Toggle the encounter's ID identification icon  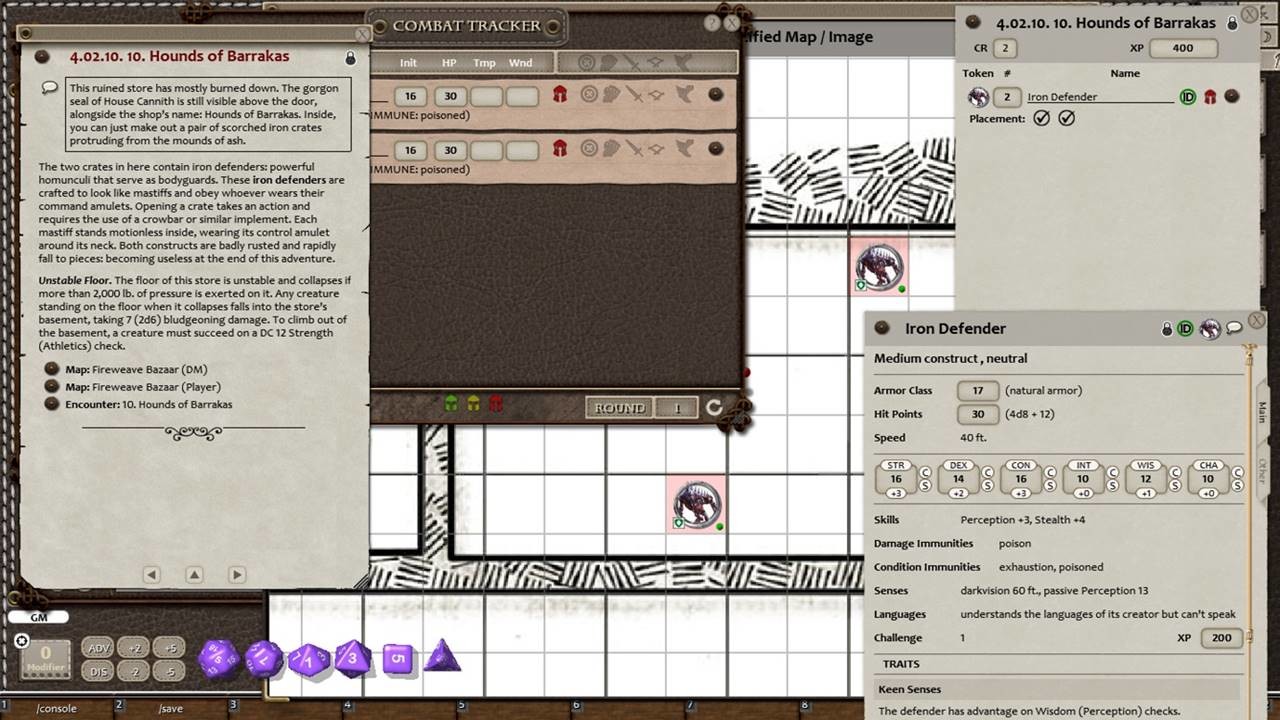click(1187, 97)
